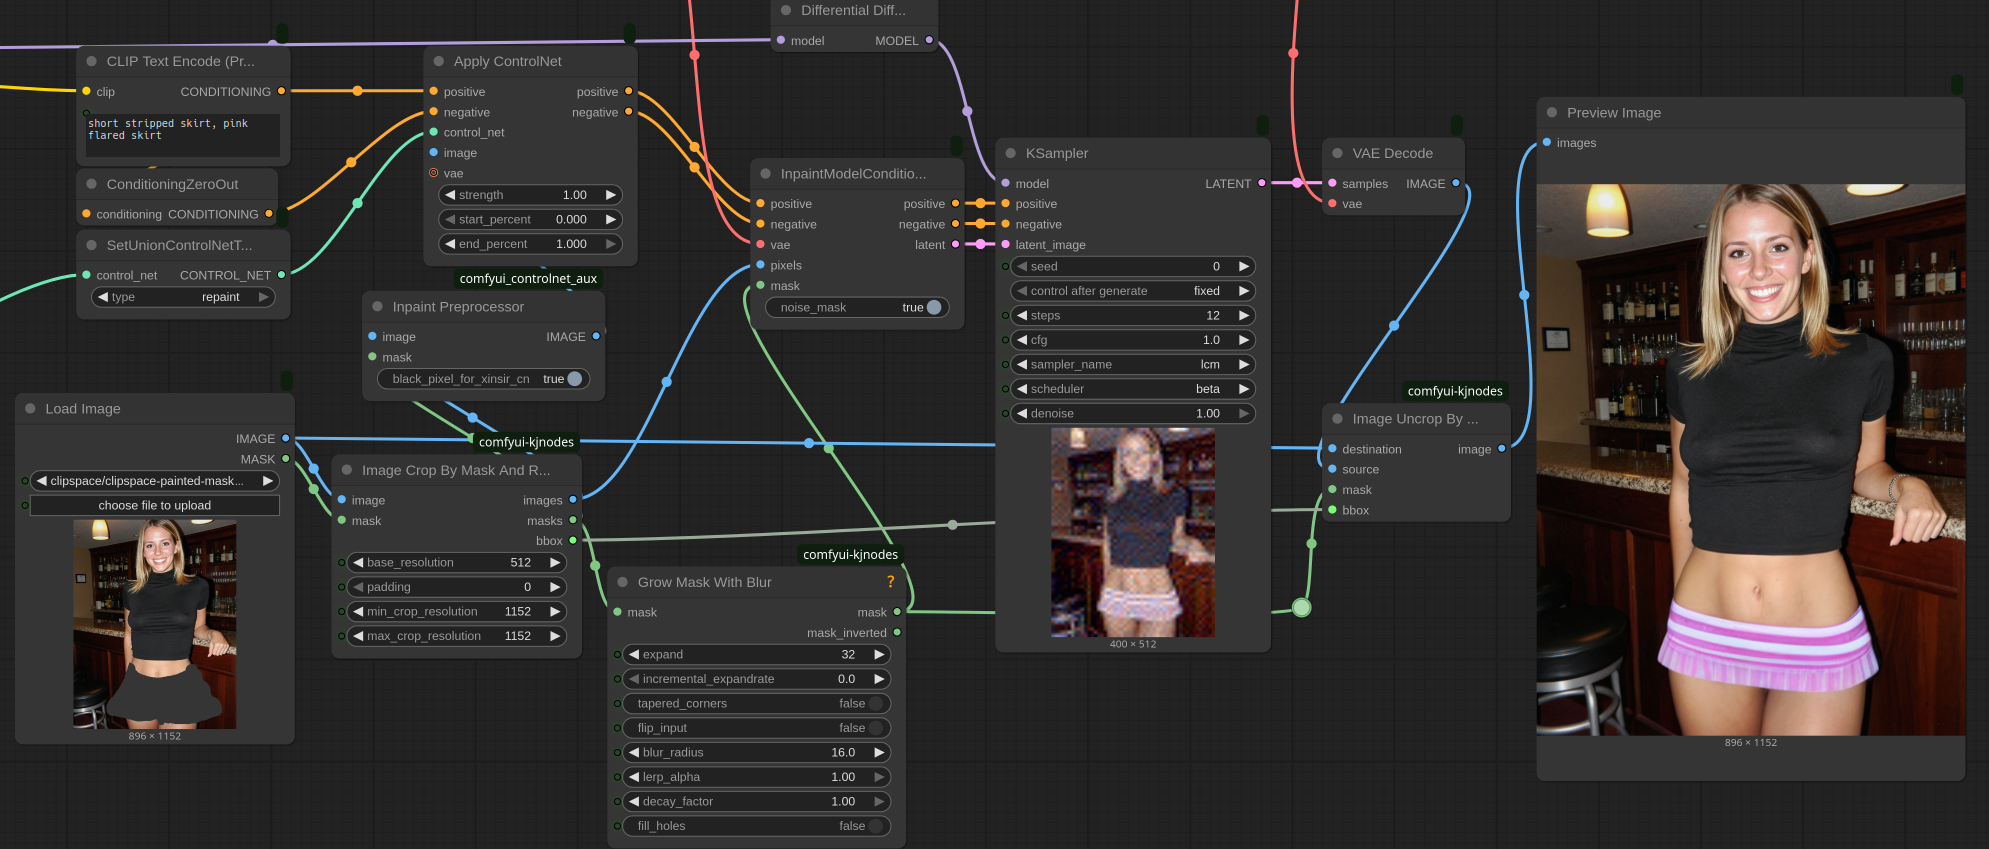Open help for Grow Mask With Blur
Screen dimensions: 1989x849
click(x=891, y=582)
